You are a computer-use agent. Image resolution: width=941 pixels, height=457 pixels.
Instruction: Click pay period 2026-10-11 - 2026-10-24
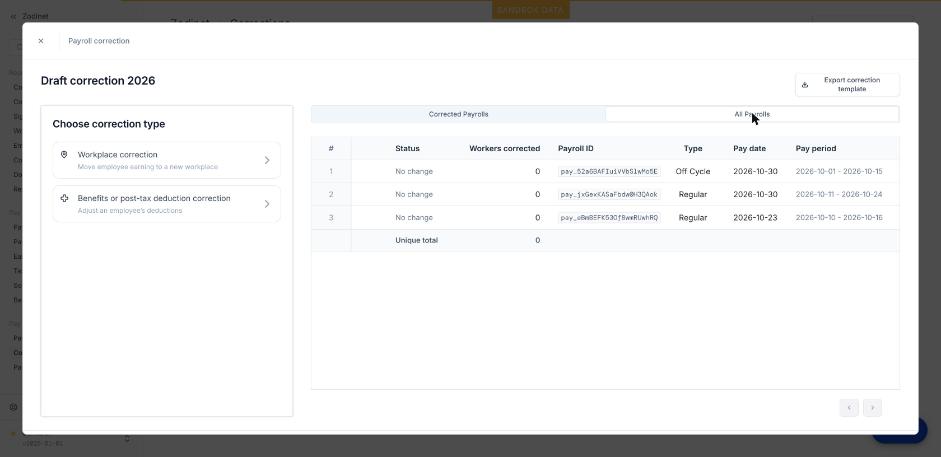click(839, 194)
